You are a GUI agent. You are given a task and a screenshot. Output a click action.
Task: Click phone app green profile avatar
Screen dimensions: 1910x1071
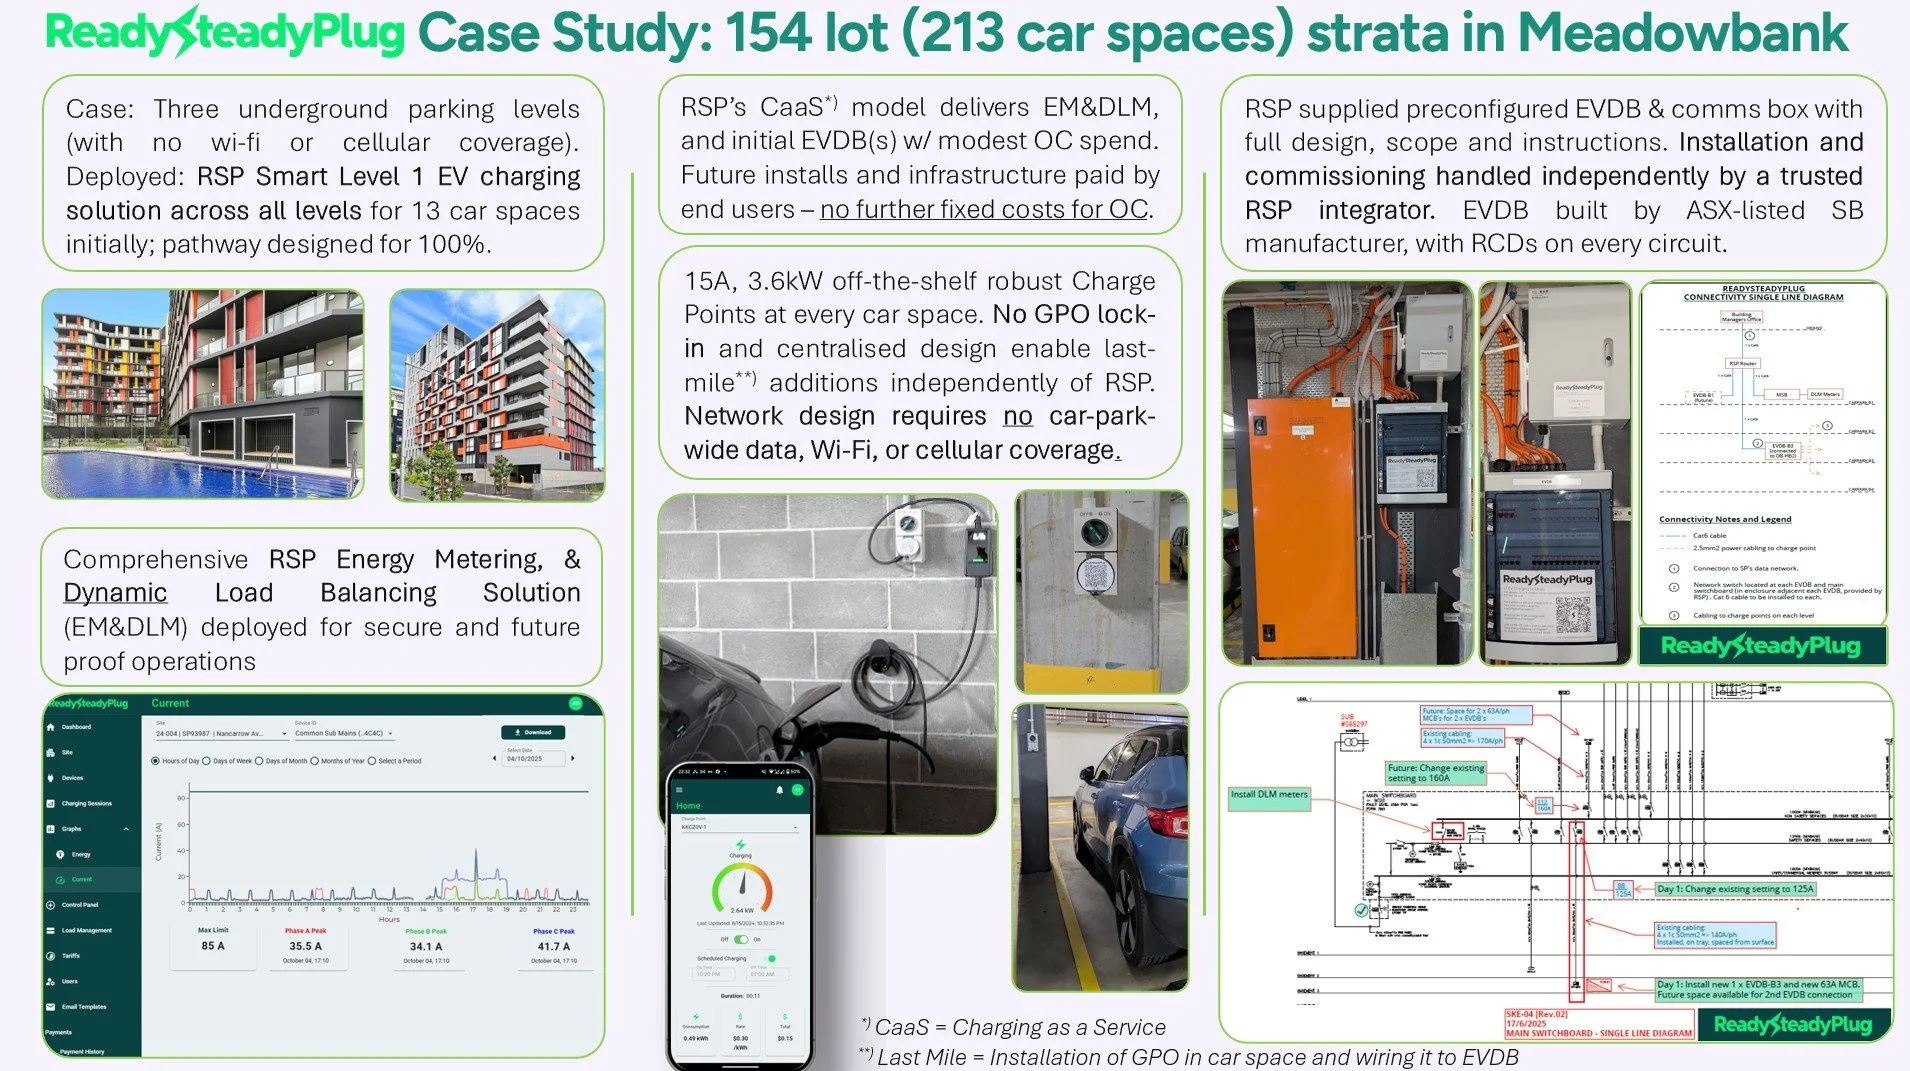(x=798, y=790)
